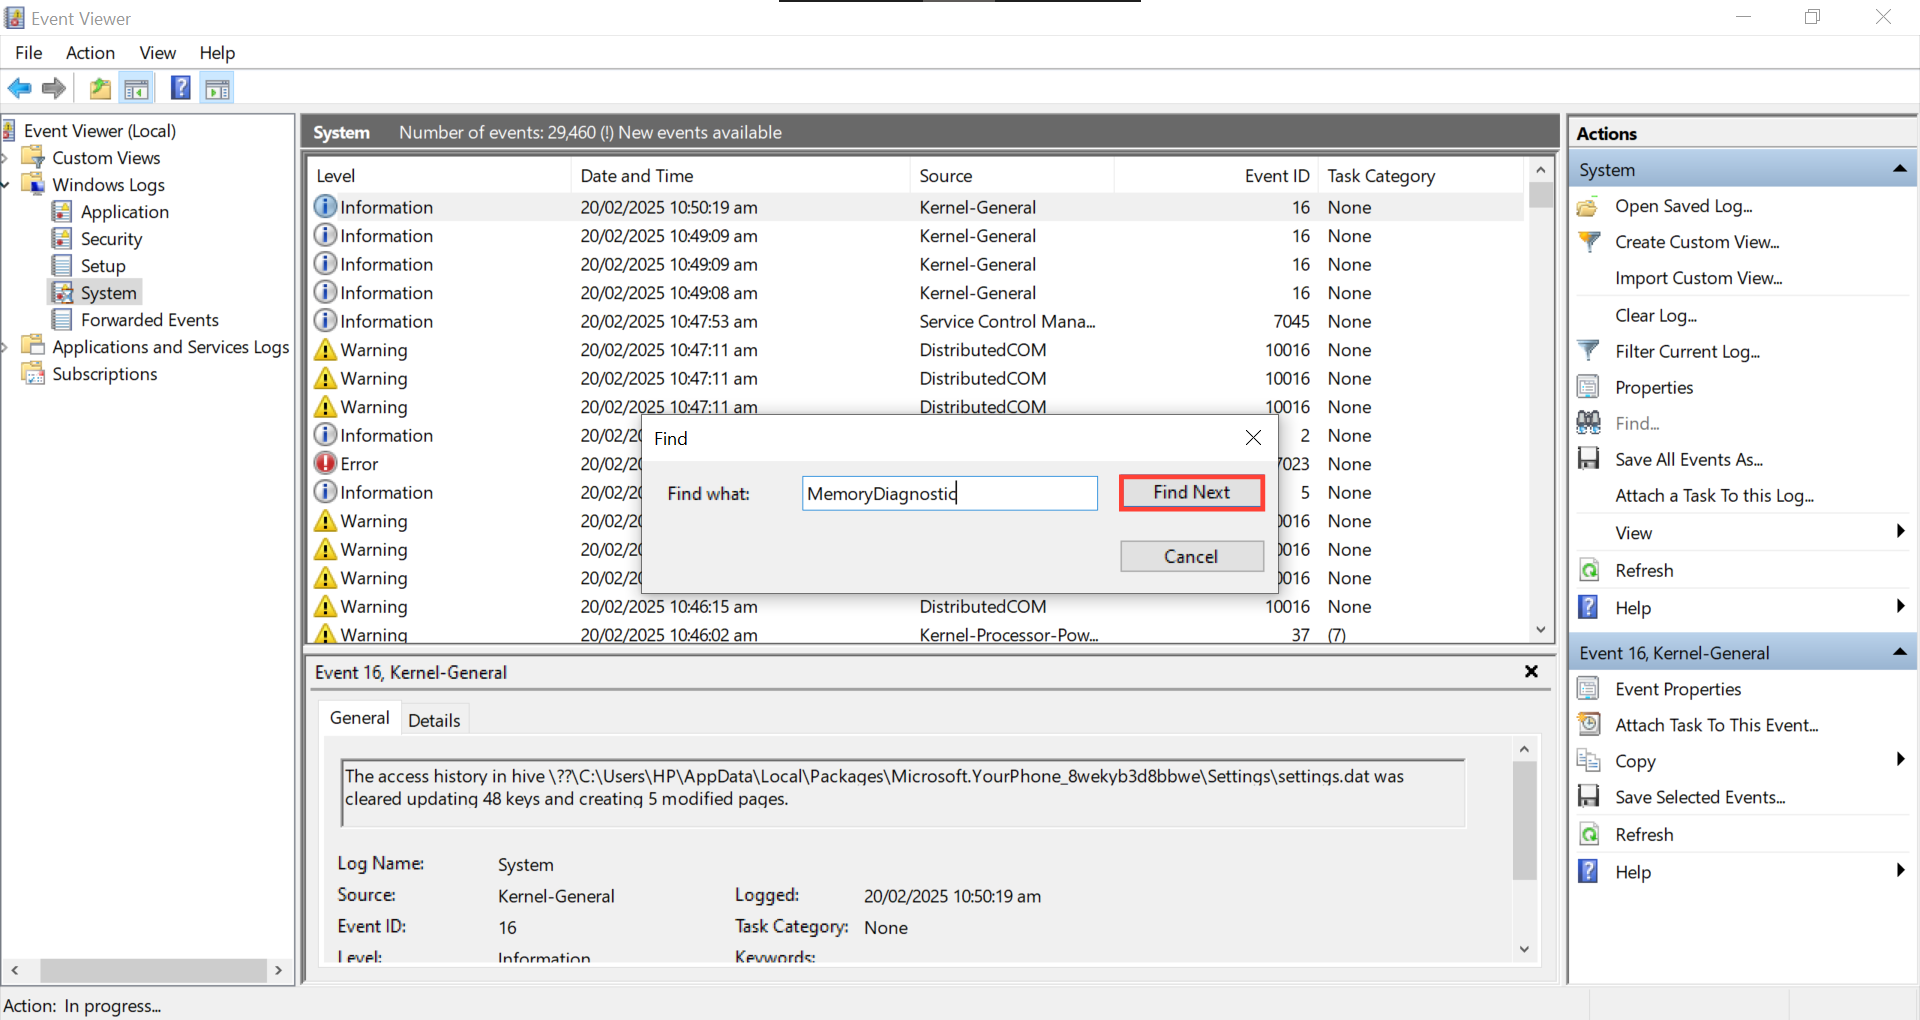Click Open Saved Log link
Viewport: 1920px width, 1020px height.
pyautogui.click(x=1684, y=206)
